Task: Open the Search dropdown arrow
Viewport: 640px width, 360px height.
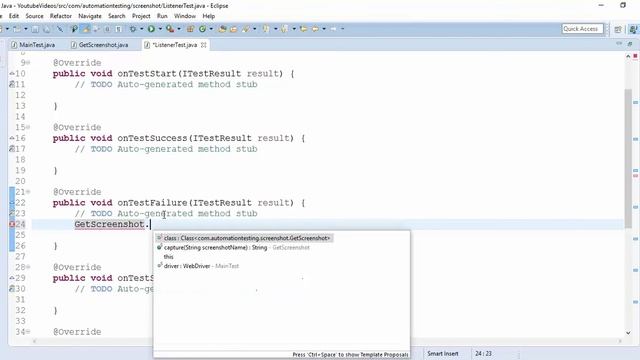Action: [x=255, y=29]
